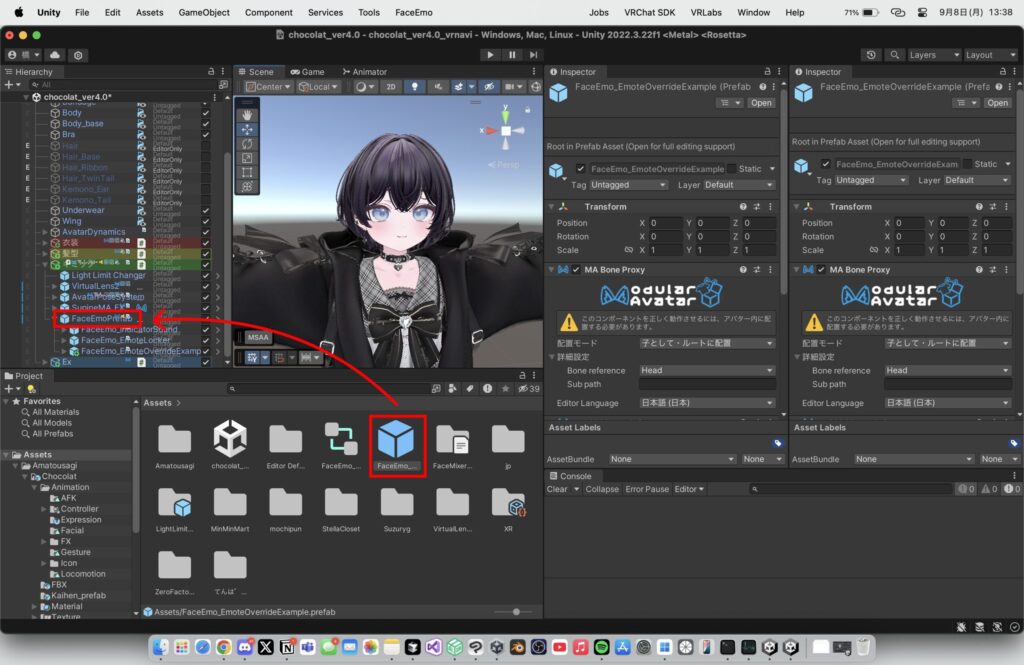This screenshot has height=665, width=1024.
Task: Click the Hierarchy search field
Action: pos(120,85)
